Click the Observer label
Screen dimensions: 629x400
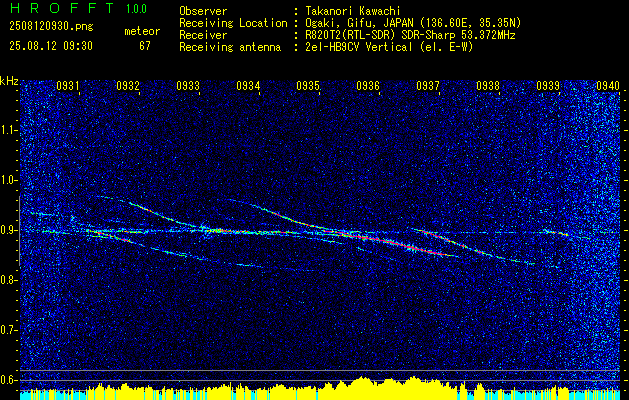pyautogui.click(x=203, y=12)
